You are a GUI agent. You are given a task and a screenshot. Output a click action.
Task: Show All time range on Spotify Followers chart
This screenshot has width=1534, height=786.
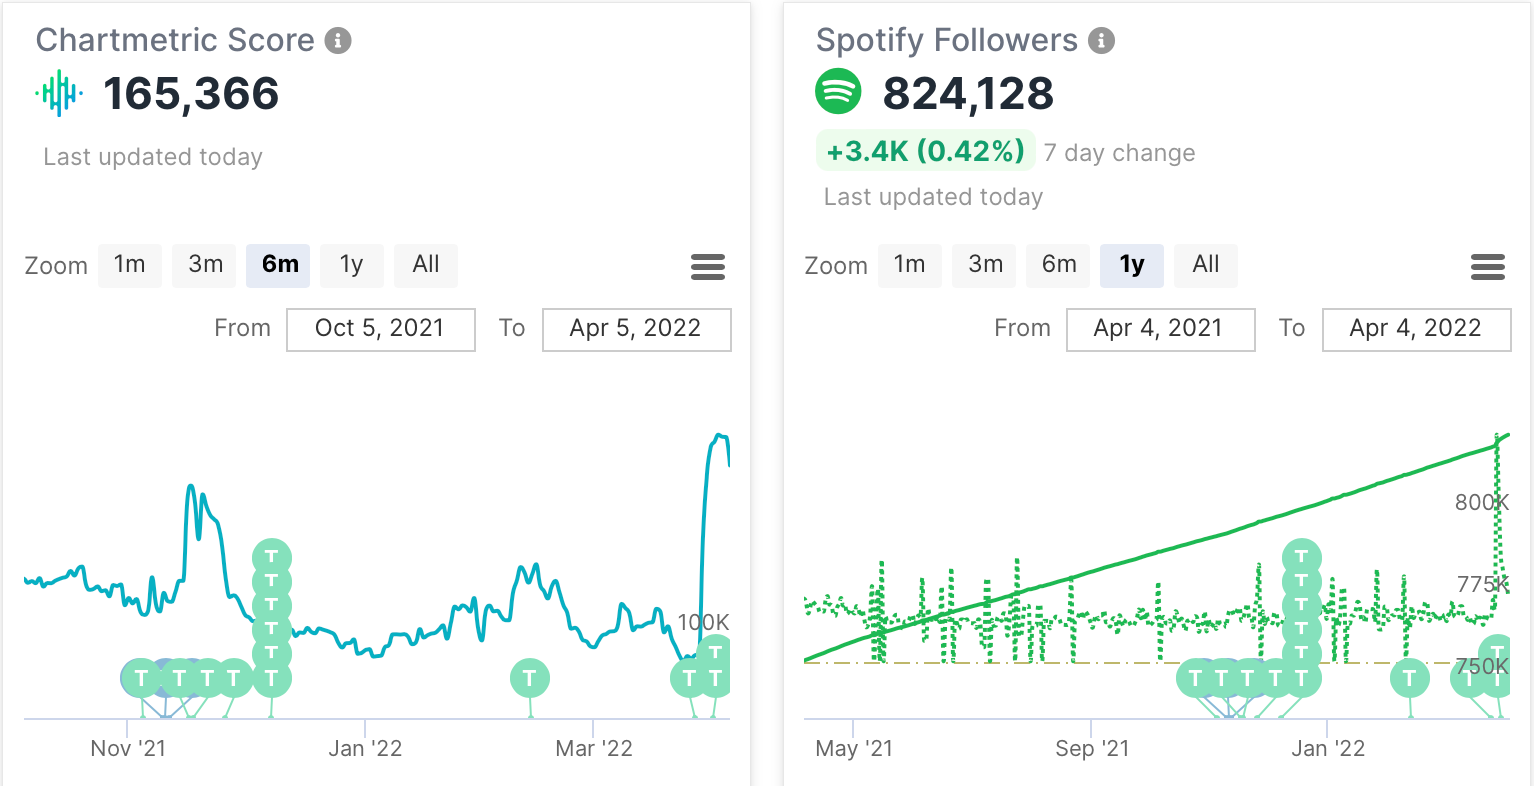point(1206,265)
